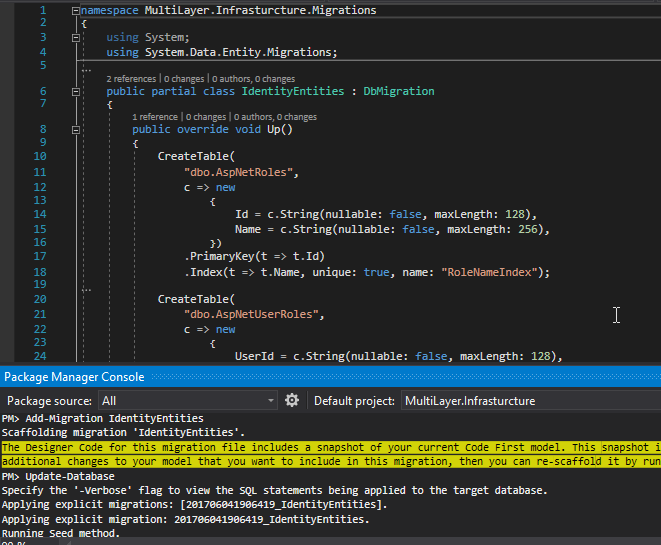Click line number 18 in the gutter
The image size is (661, 545).
[40, 272]
